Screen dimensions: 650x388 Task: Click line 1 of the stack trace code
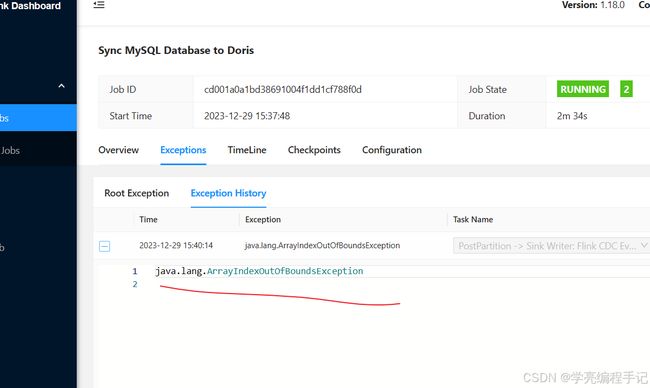point(260,271)
